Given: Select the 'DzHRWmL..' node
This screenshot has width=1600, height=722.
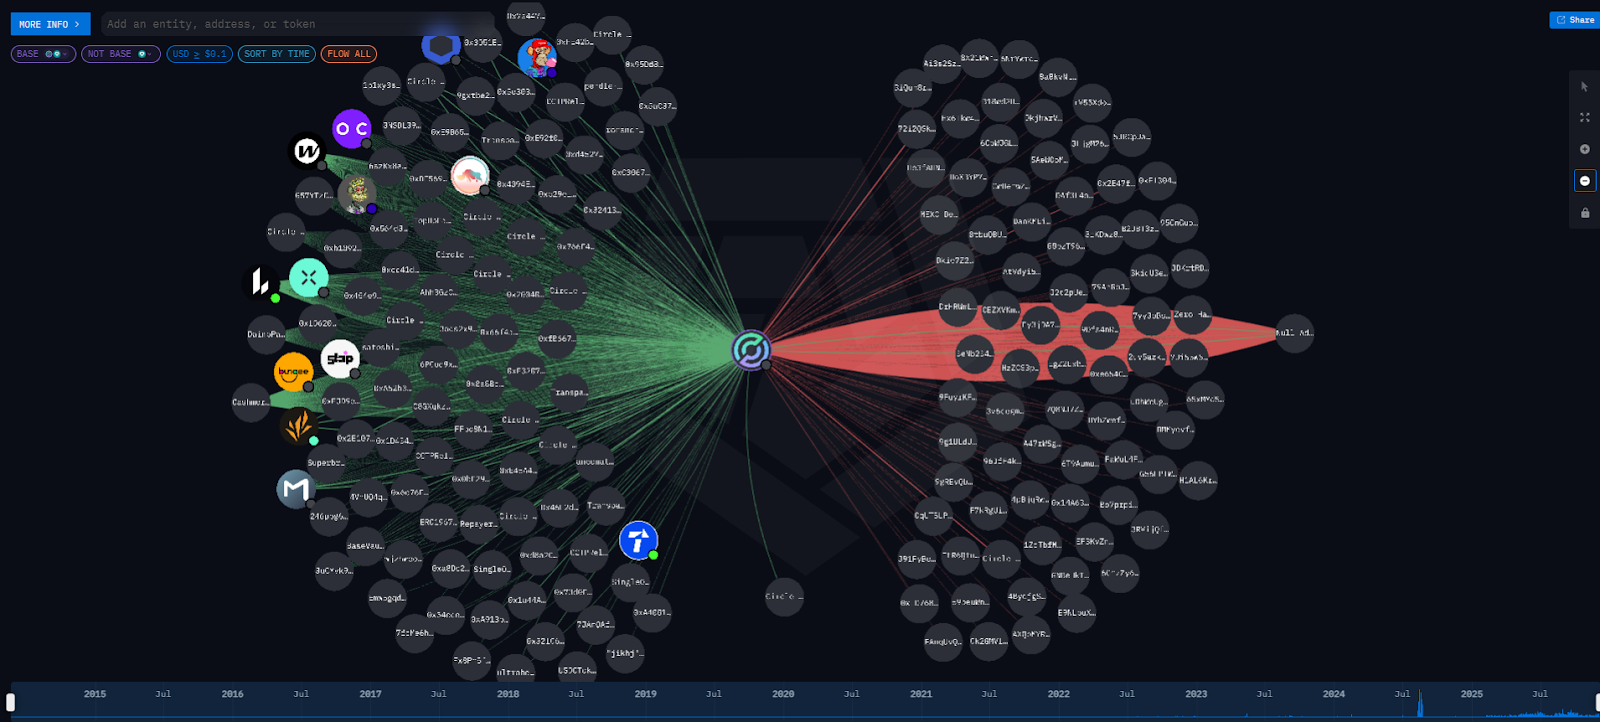Looking at the screenshot, I should (x=957, y=306).
